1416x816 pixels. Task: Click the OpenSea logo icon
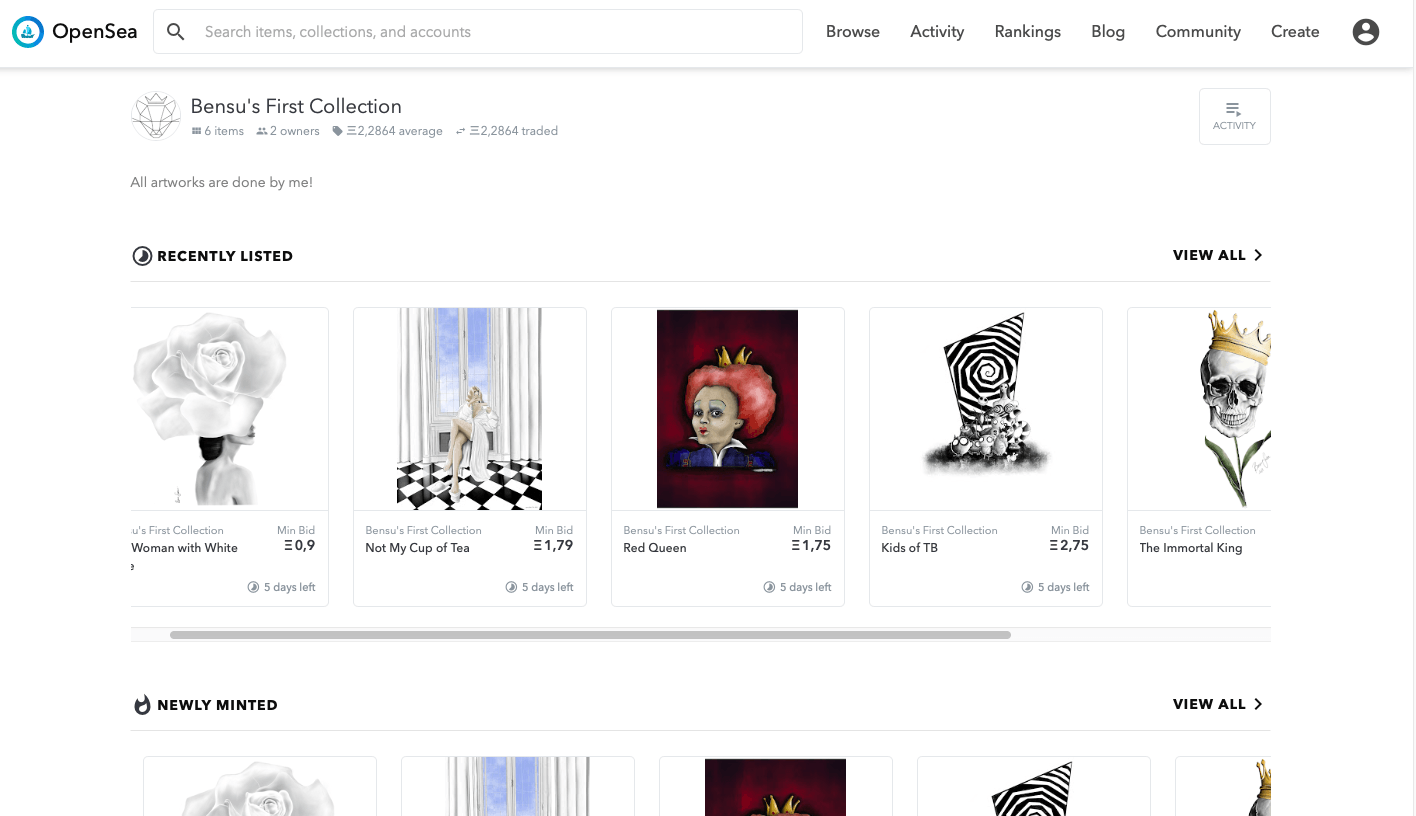tap(28, 32)
